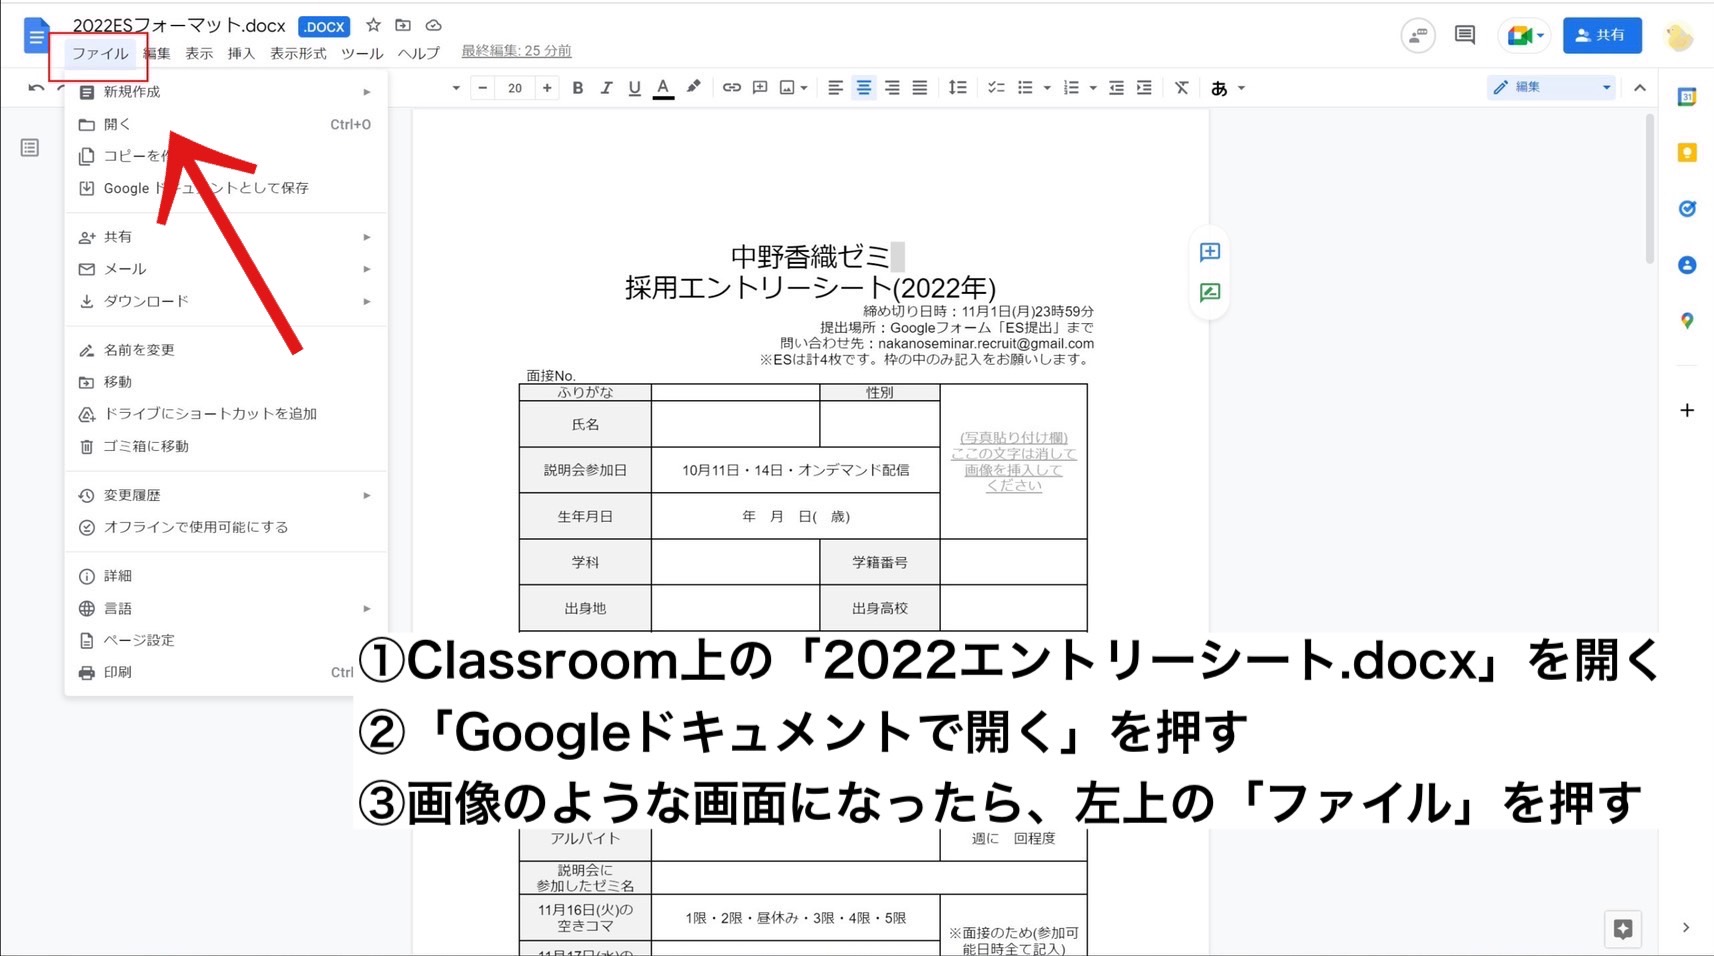Star the 2022ESフォーマット.docx document
This screenshot has width=1714, height=956.
(x=373, y=25)
